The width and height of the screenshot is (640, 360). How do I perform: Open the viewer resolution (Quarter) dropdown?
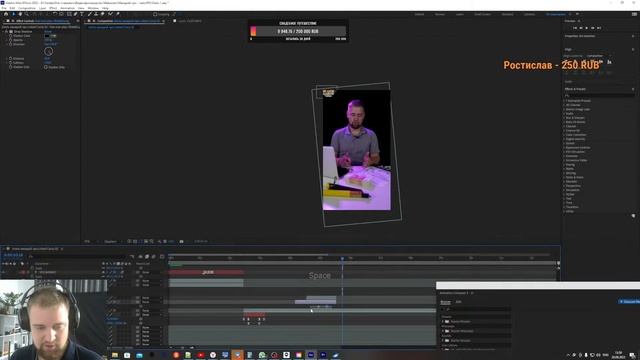pos(112,242)
